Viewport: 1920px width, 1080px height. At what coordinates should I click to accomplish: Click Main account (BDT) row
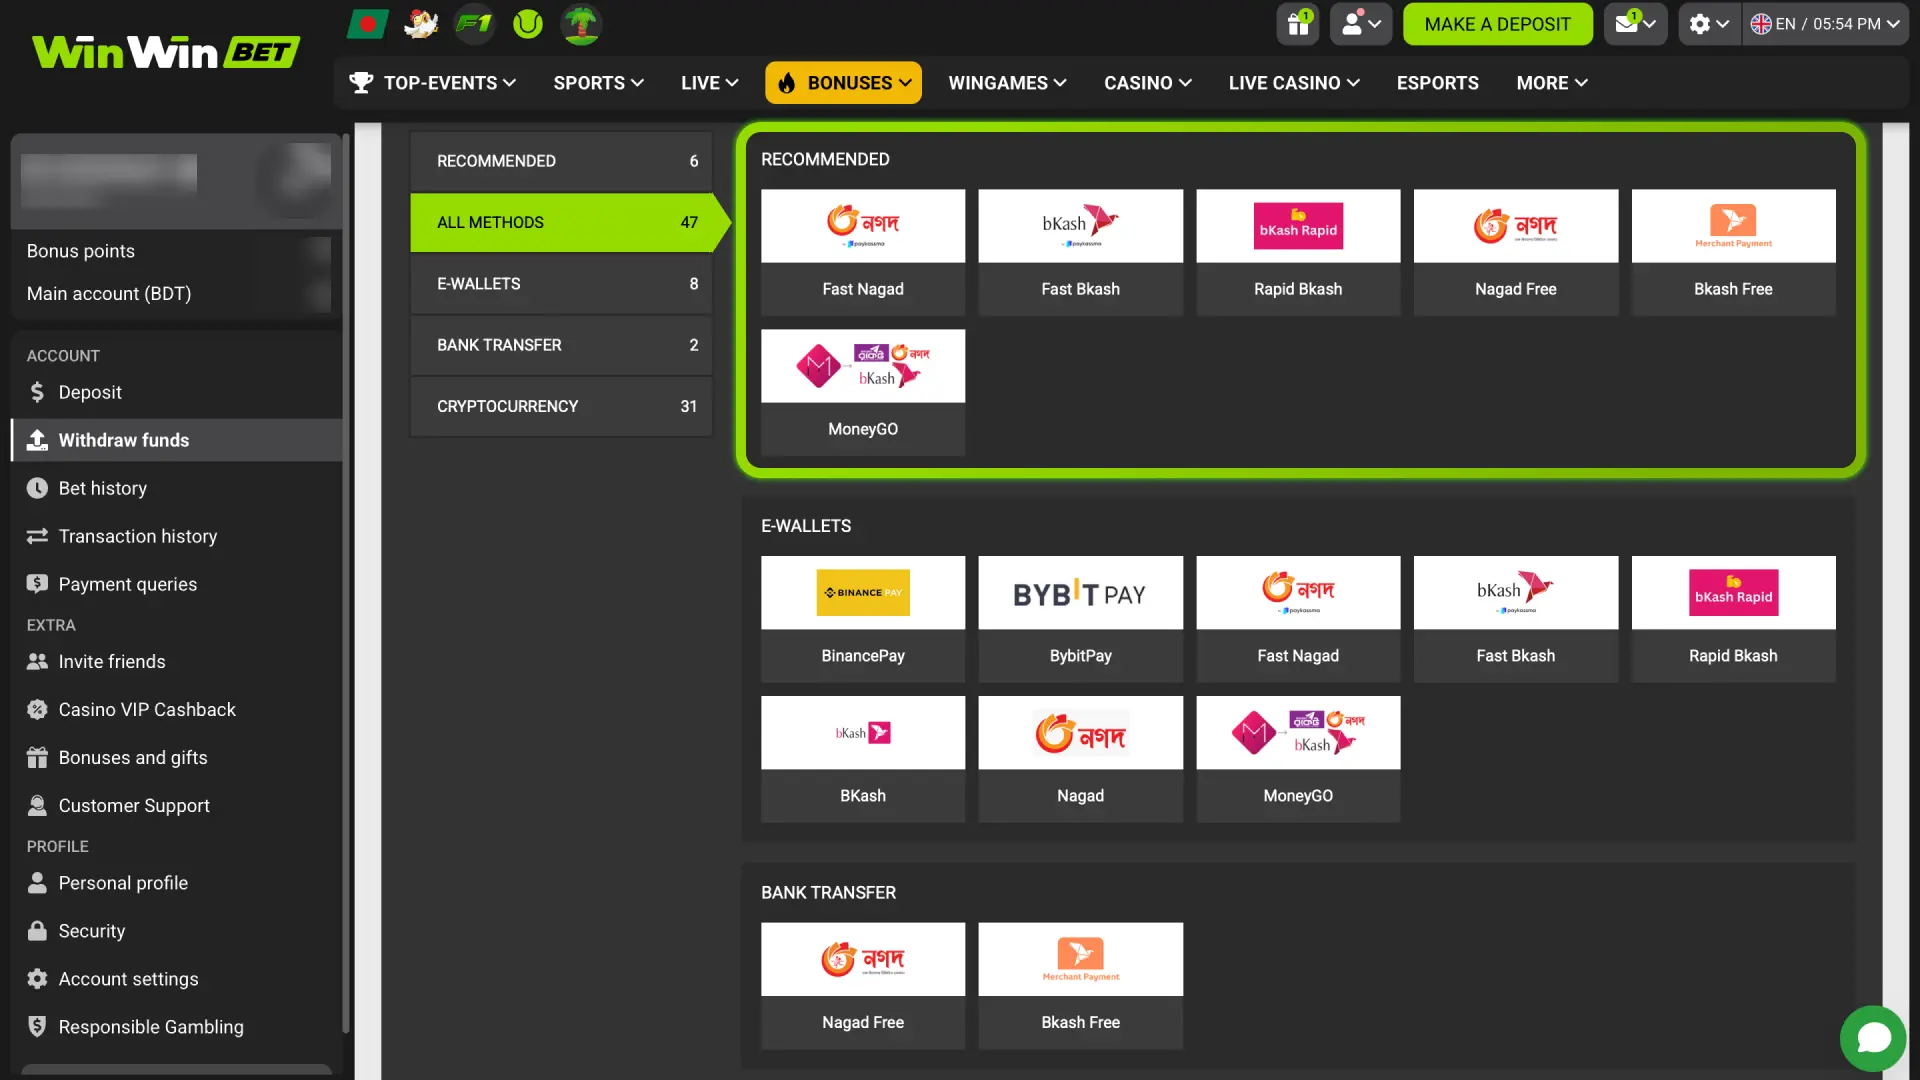176,293
